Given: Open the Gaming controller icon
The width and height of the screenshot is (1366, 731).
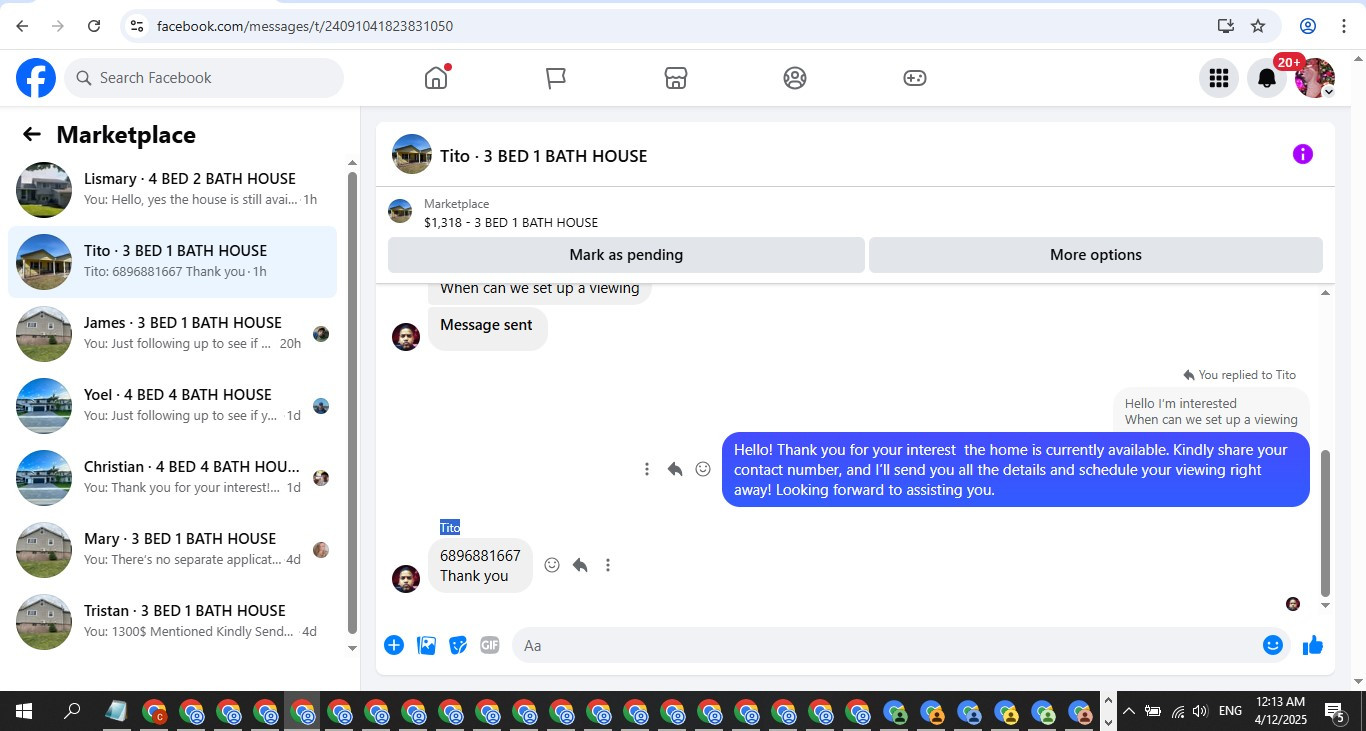Looking at the screenshot, I should coord(915,78).
